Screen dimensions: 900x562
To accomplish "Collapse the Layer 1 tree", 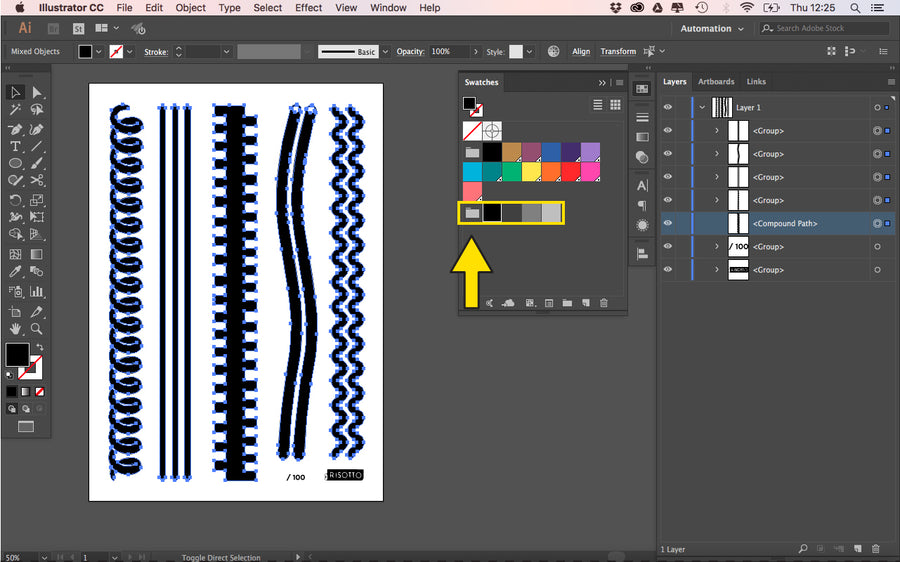I will point(703,107).
